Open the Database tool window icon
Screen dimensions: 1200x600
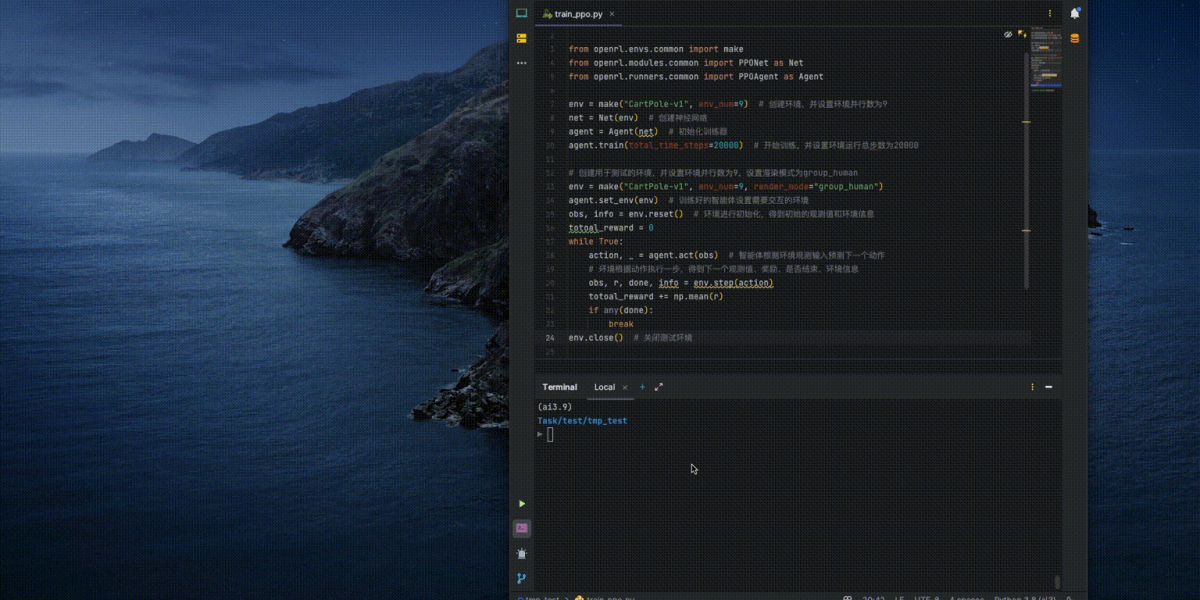tap(1075, 39)
